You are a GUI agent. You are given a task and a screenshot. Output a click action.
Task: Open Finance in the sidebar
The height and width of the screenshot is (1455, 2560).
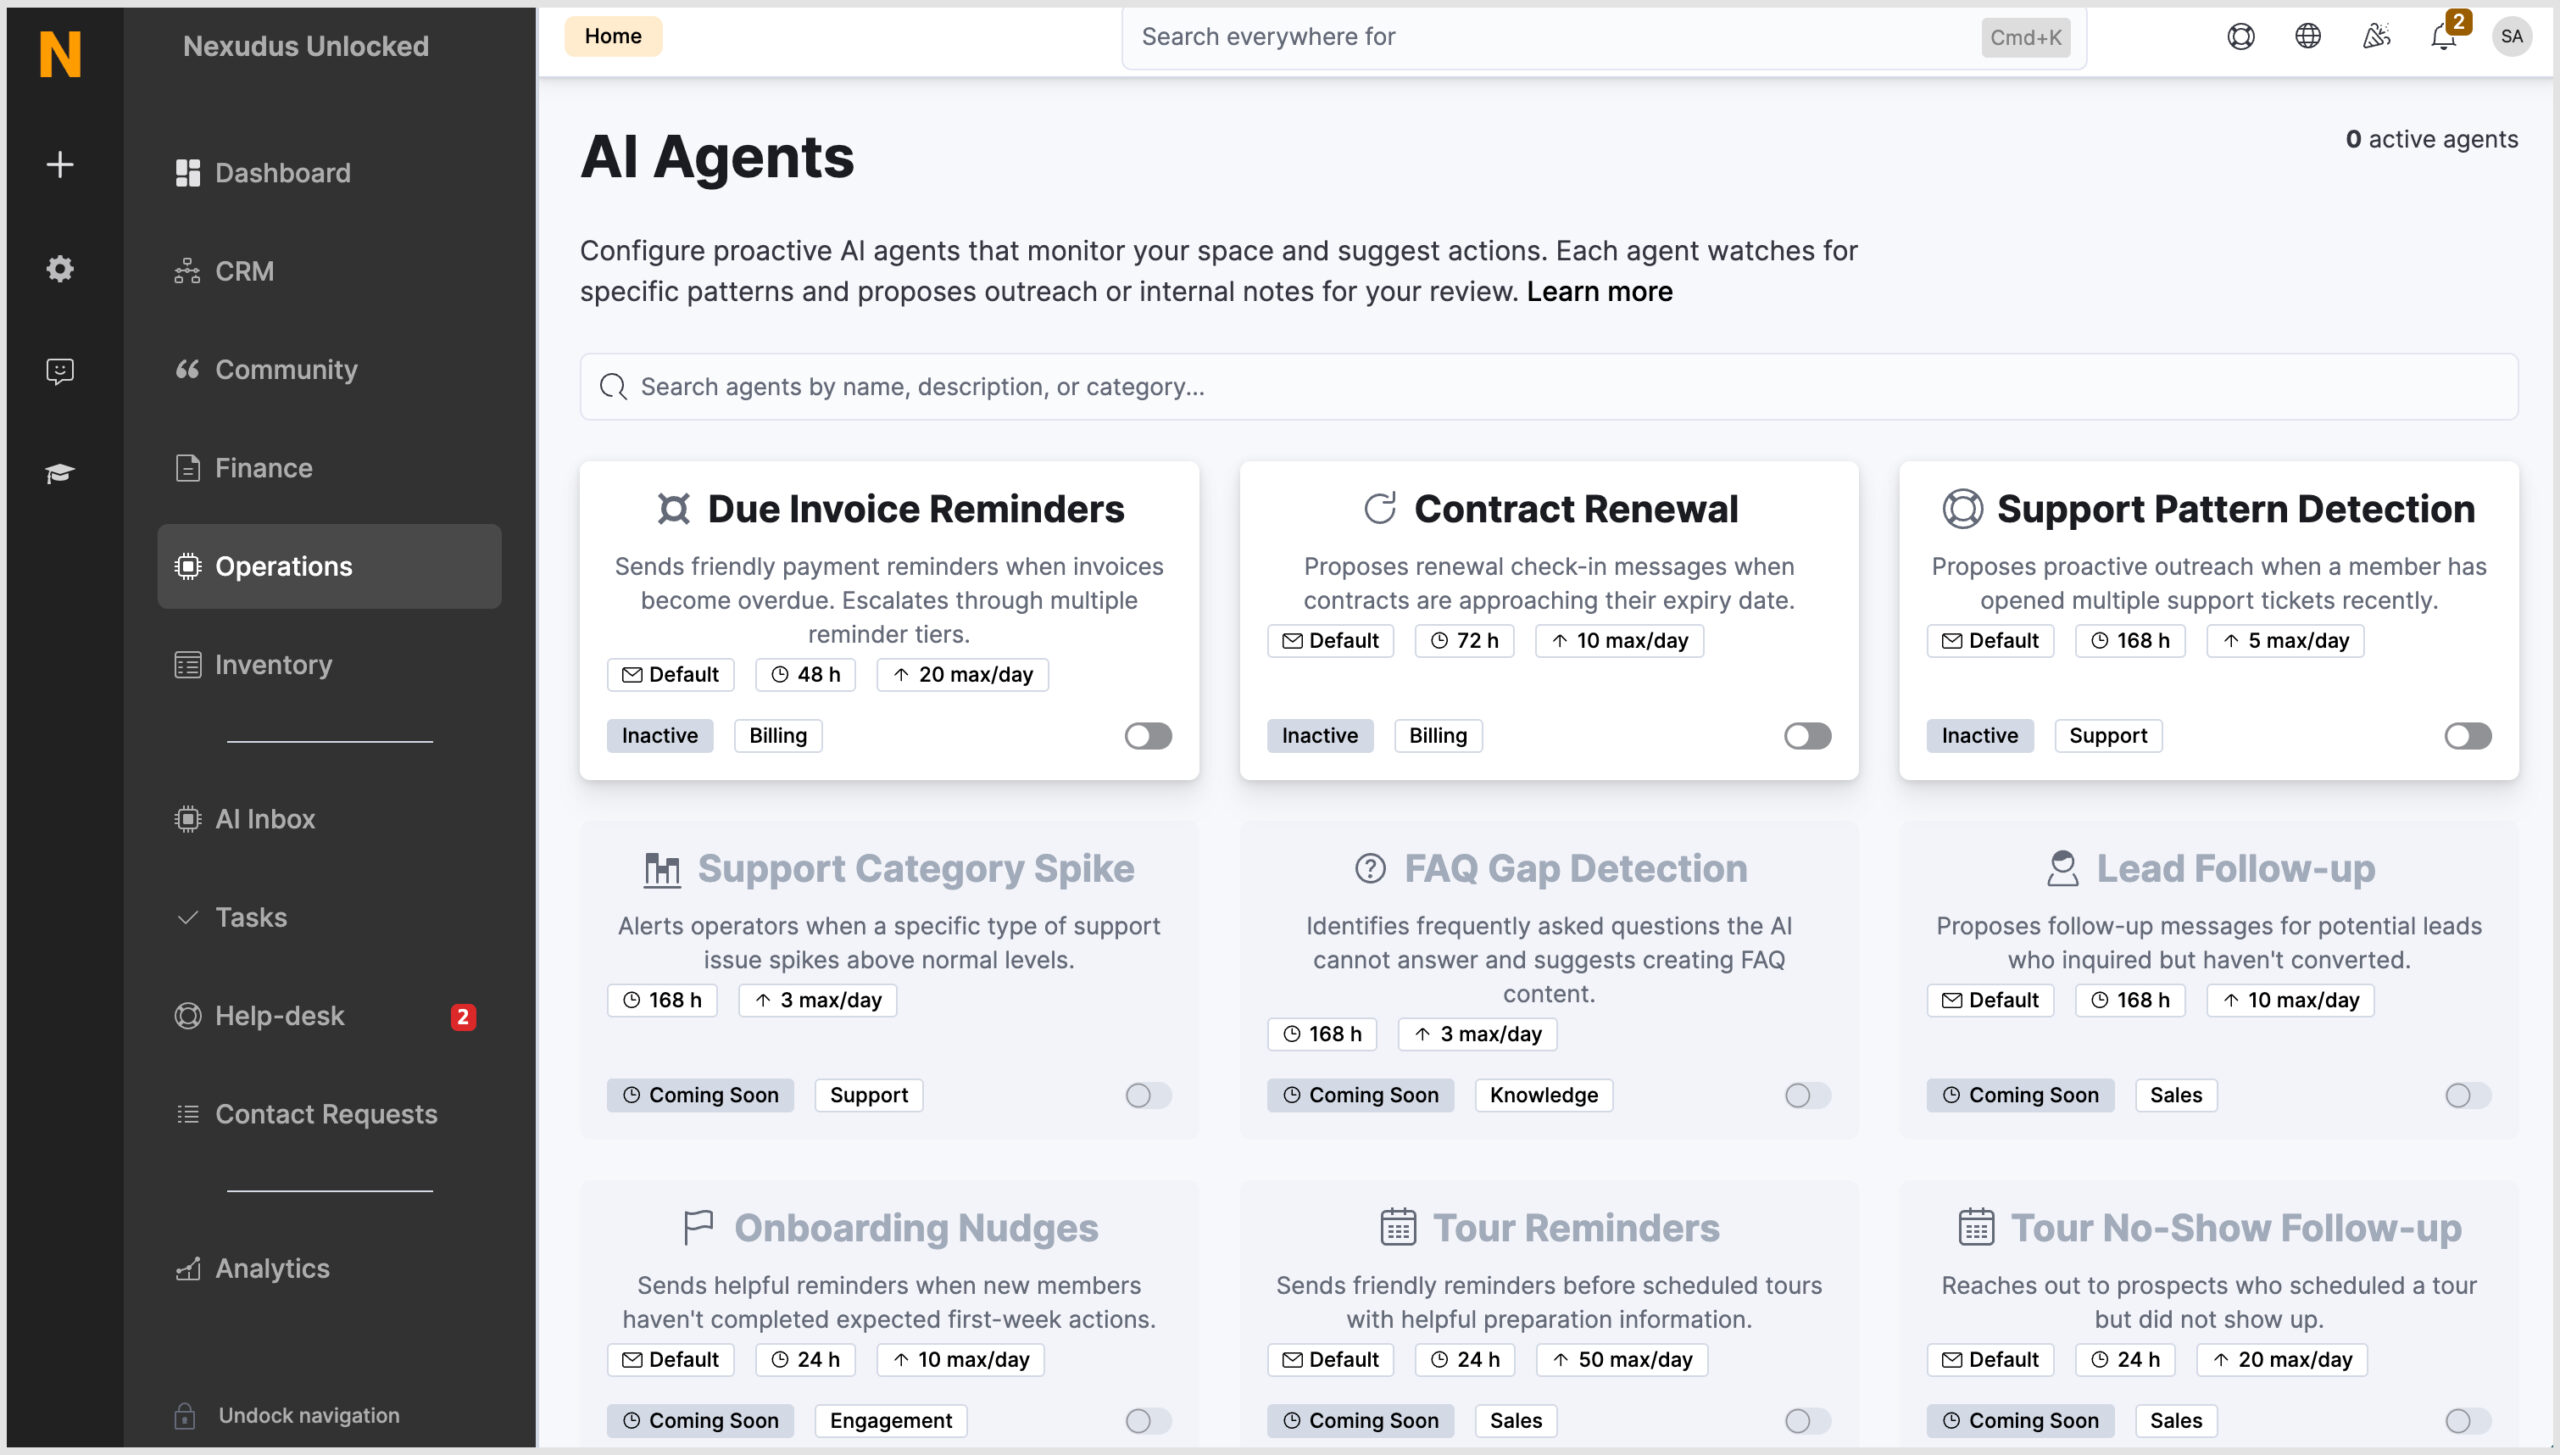click(329, 468)
